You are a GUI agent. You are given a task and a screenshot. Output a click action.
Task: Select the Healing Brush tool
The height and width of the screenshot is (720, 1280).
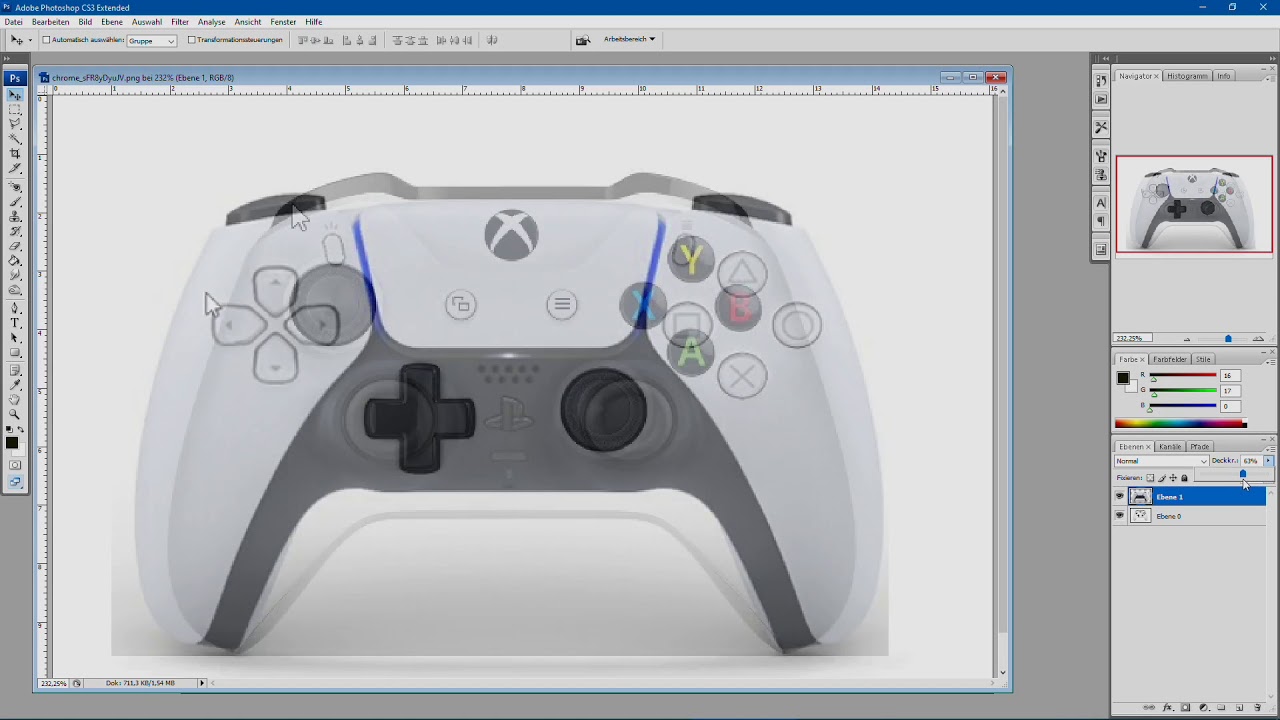point(15,188)
